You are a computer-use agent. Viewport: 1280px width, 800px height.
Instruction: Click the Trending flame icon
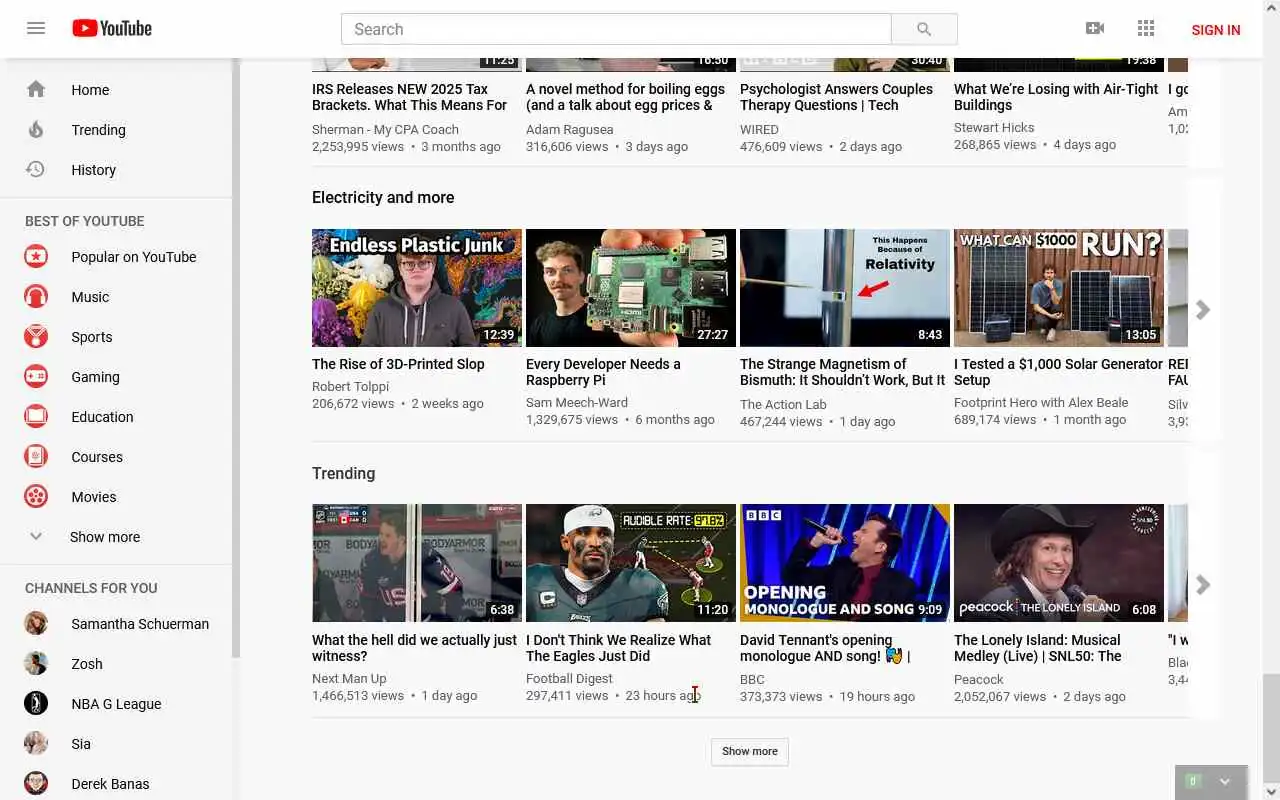[36, 129]
